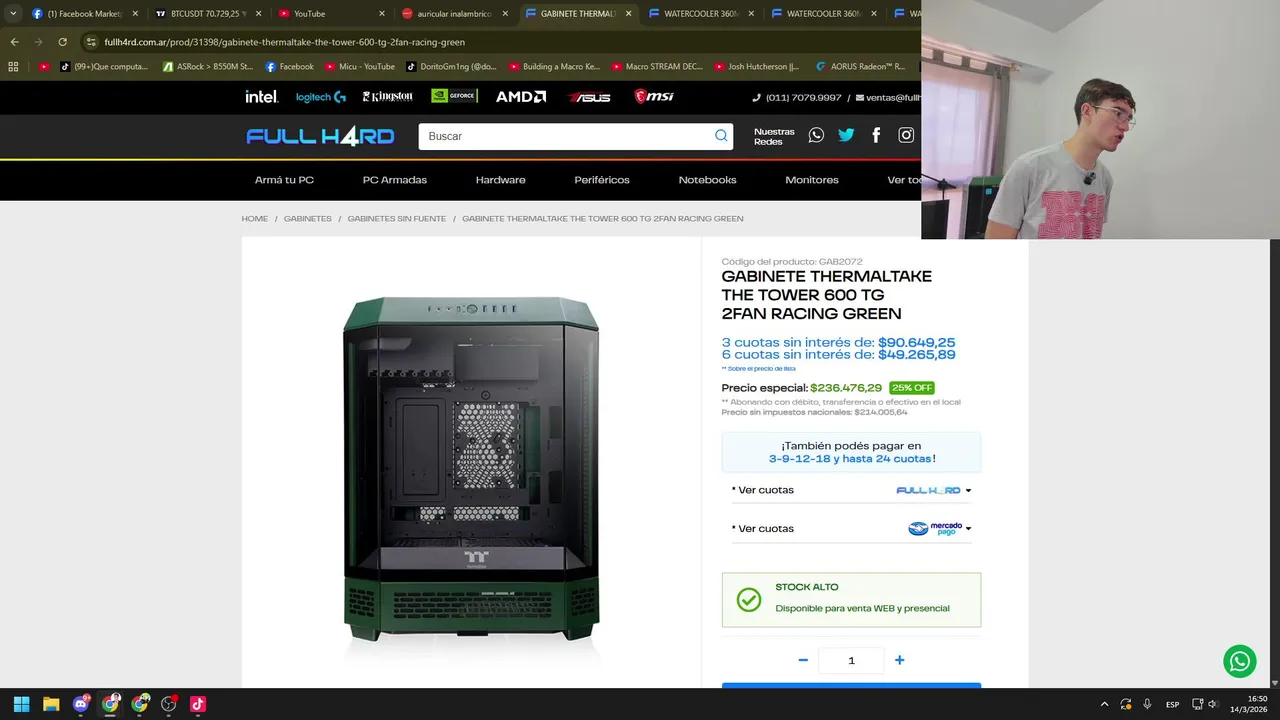Decrease quantity with the minus button
1280x720 pixels.
click(803, 660)
